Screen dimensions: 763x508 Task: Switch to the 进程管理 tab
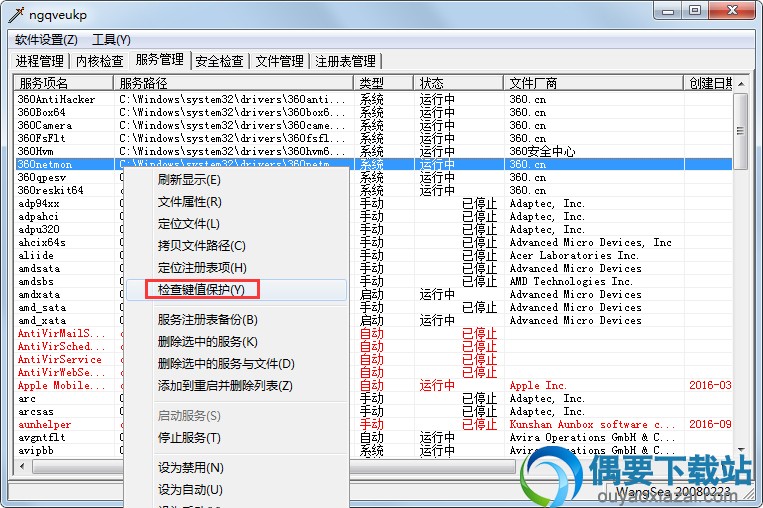tap(40, 61)
